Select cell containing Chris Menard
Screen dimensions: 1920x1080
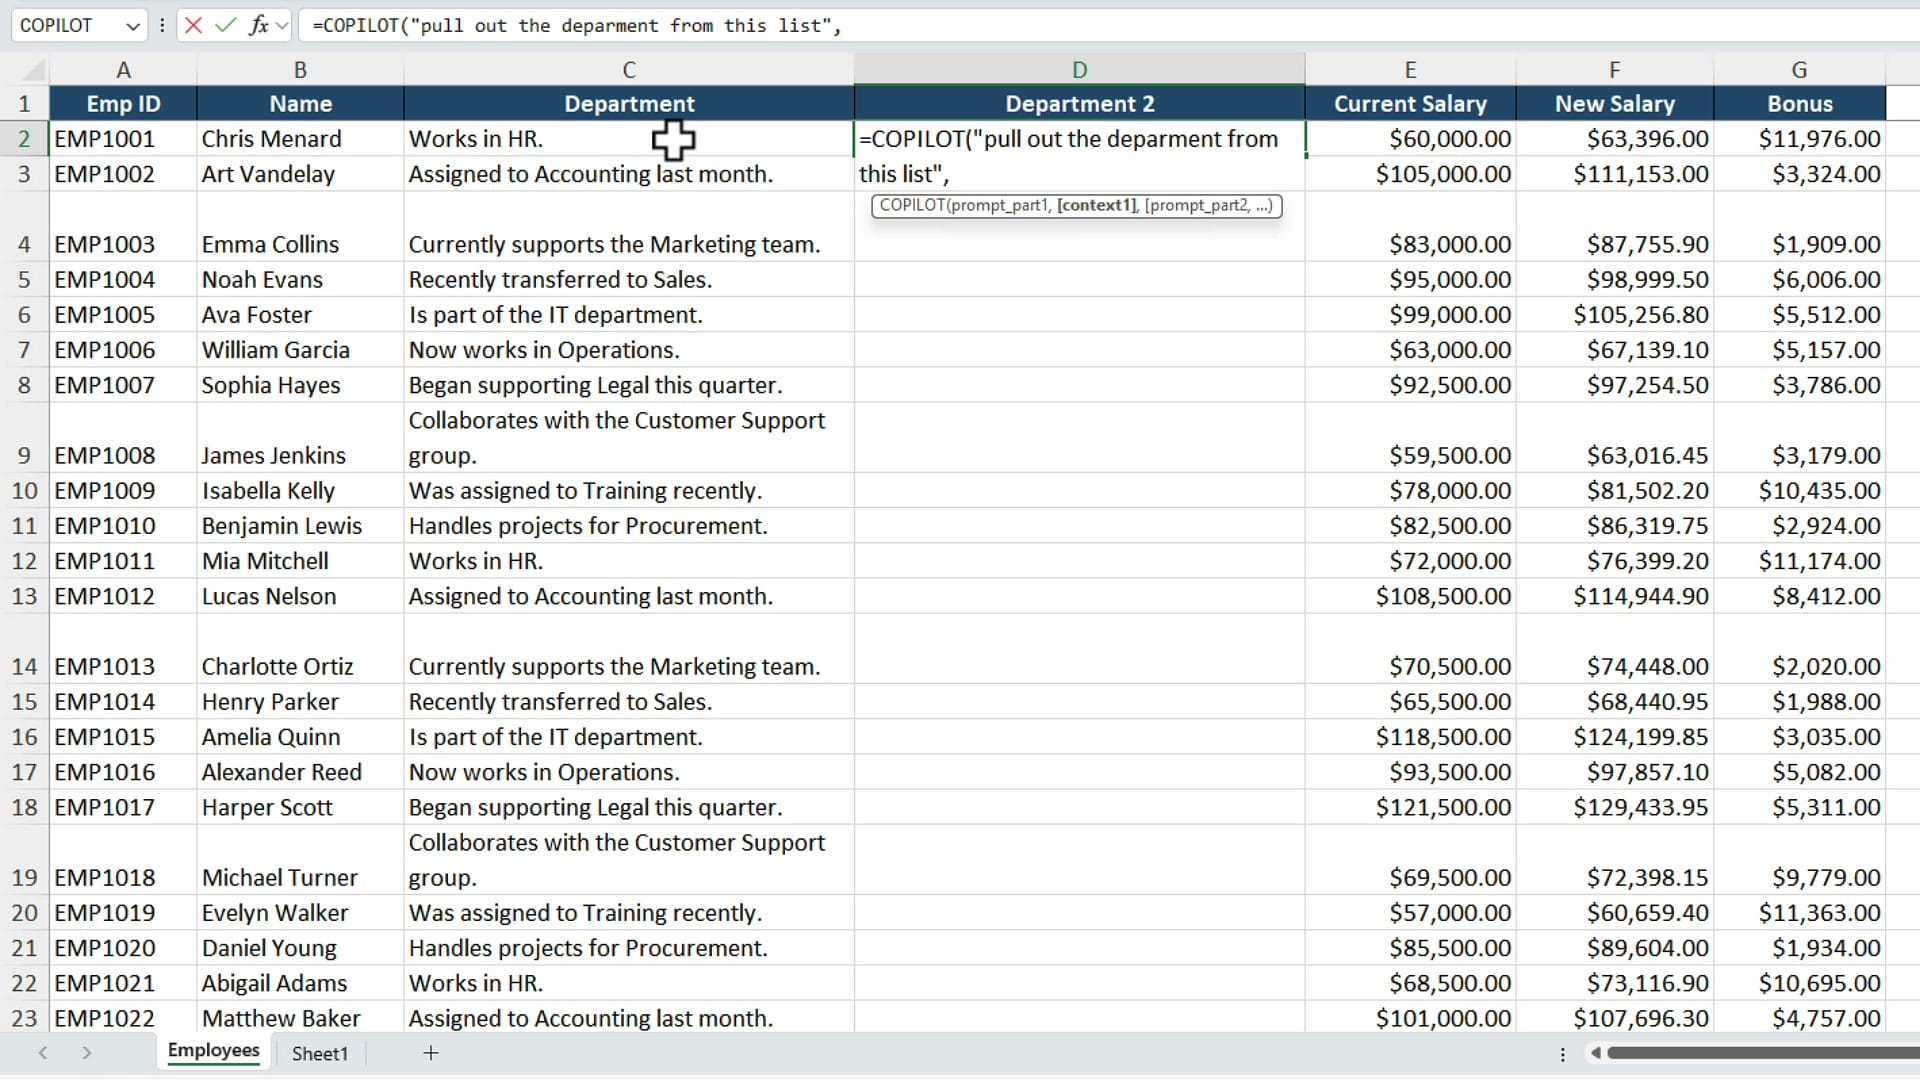coord(271,139)
